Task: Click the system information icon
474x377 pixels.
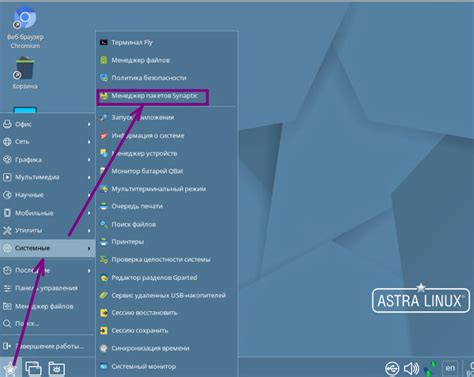Action: coord(104,136)
